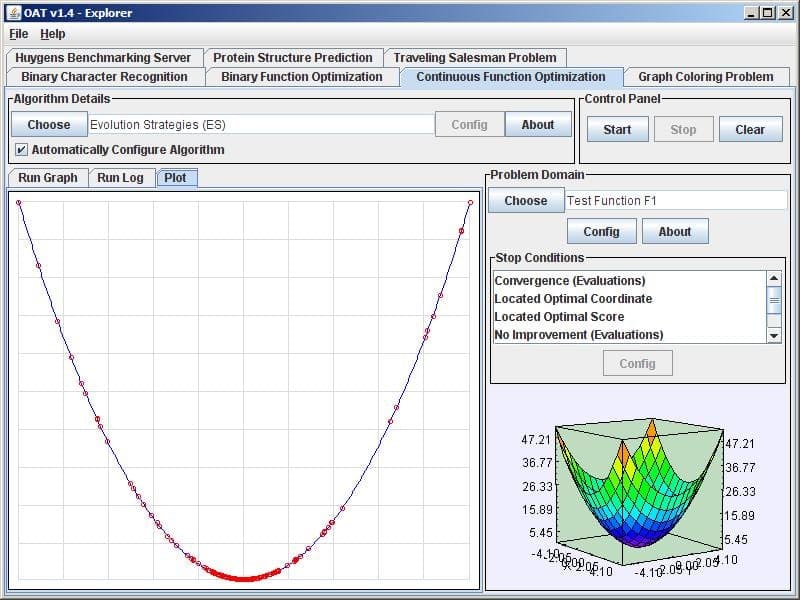Choose an algorithm in Algorithm Details
Image resolution: width=800 pixels, height=600 pixels.
(49, 125)
